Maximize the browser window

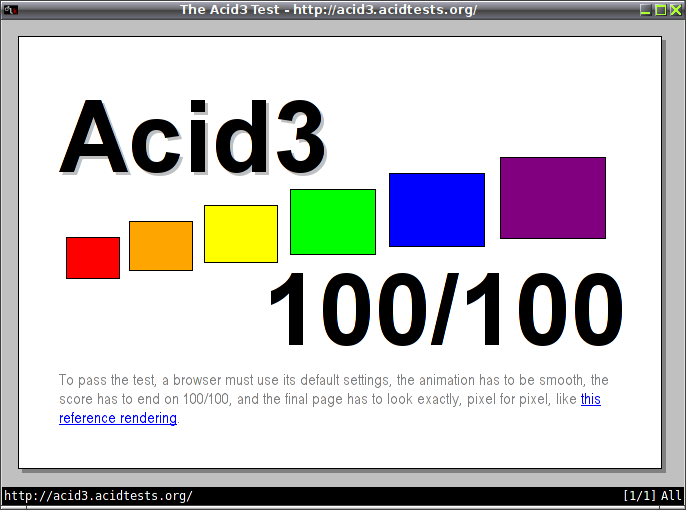pyautogui.click(x=661, y=10)
